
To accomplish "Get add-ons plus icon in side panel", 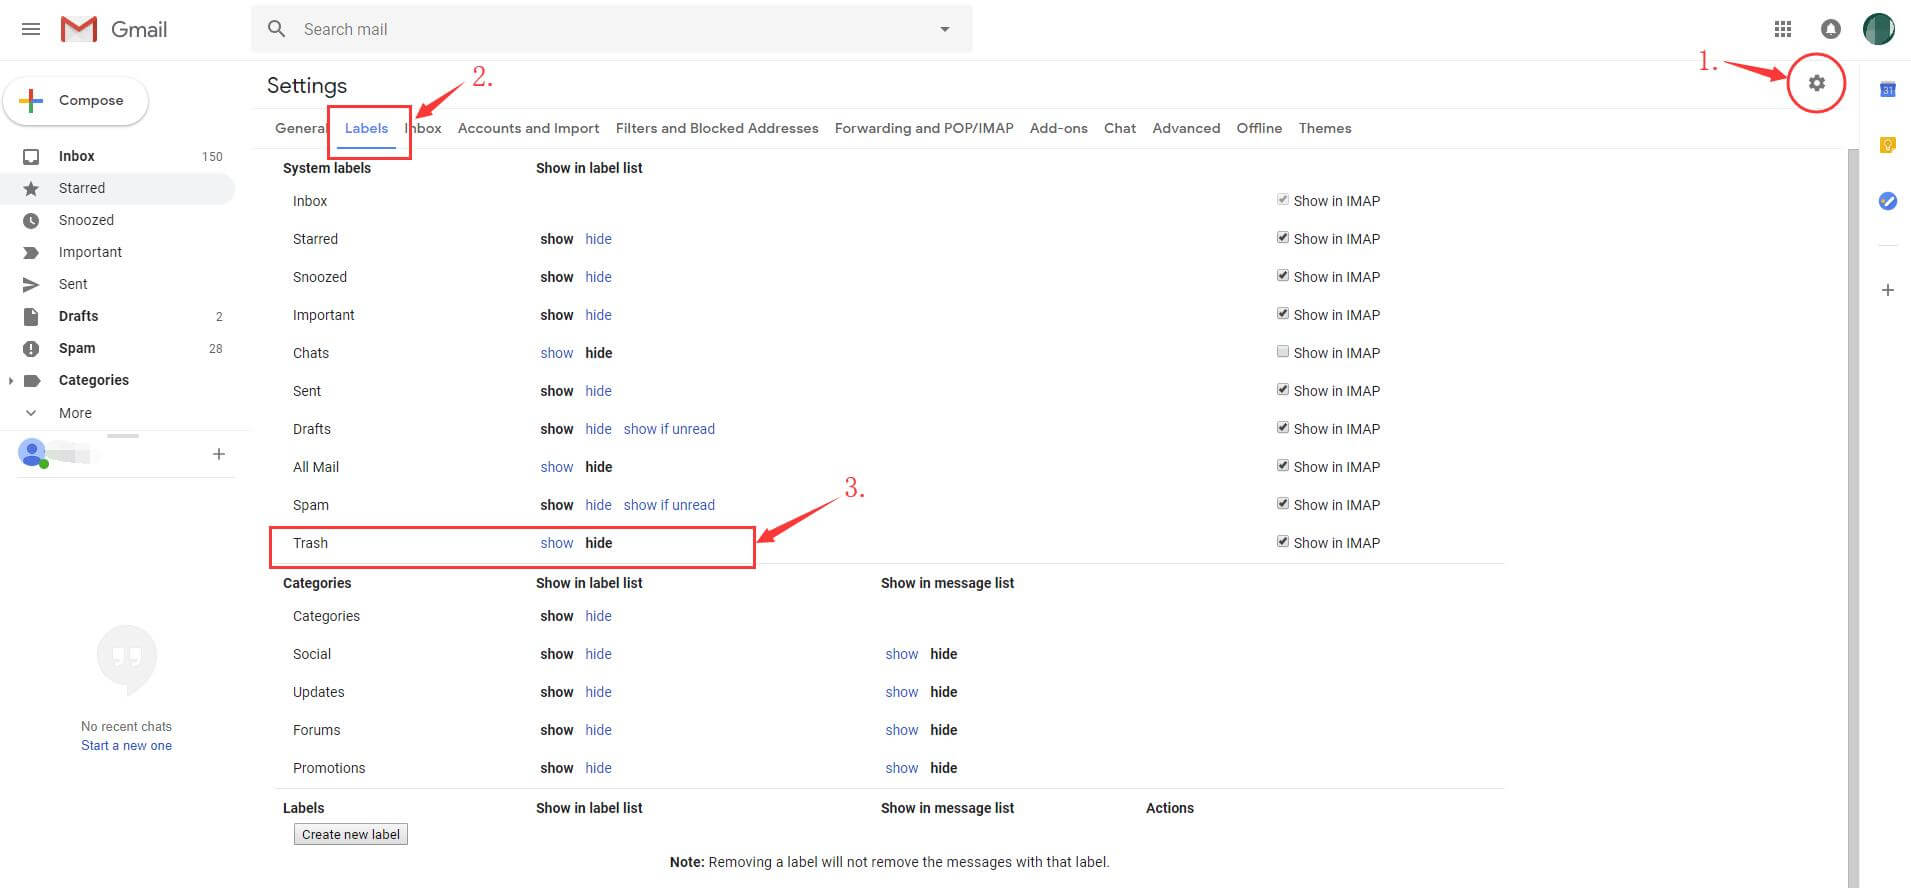I will 1887,290.
